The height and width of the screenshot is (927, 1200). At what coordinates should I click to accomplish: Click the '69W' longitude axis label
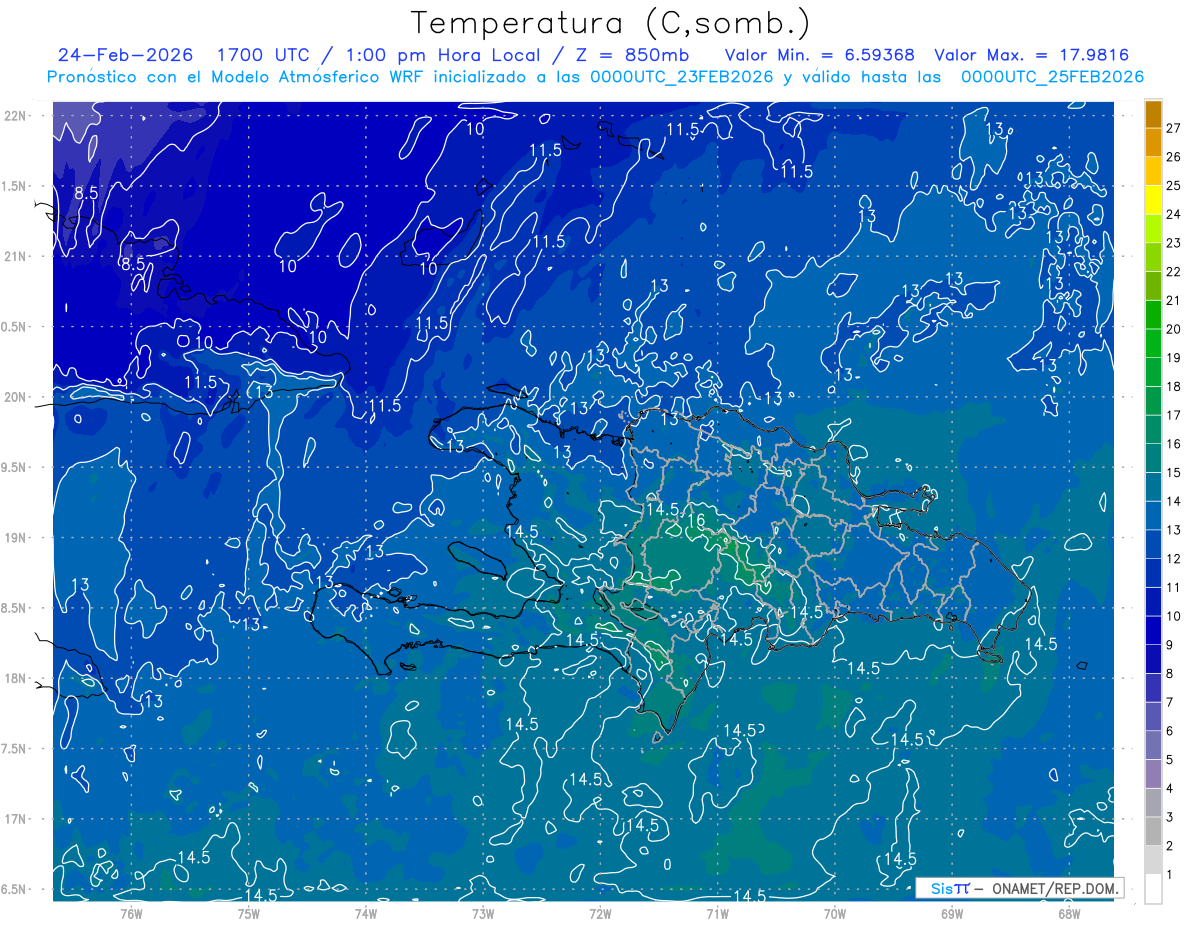(952, 913)
